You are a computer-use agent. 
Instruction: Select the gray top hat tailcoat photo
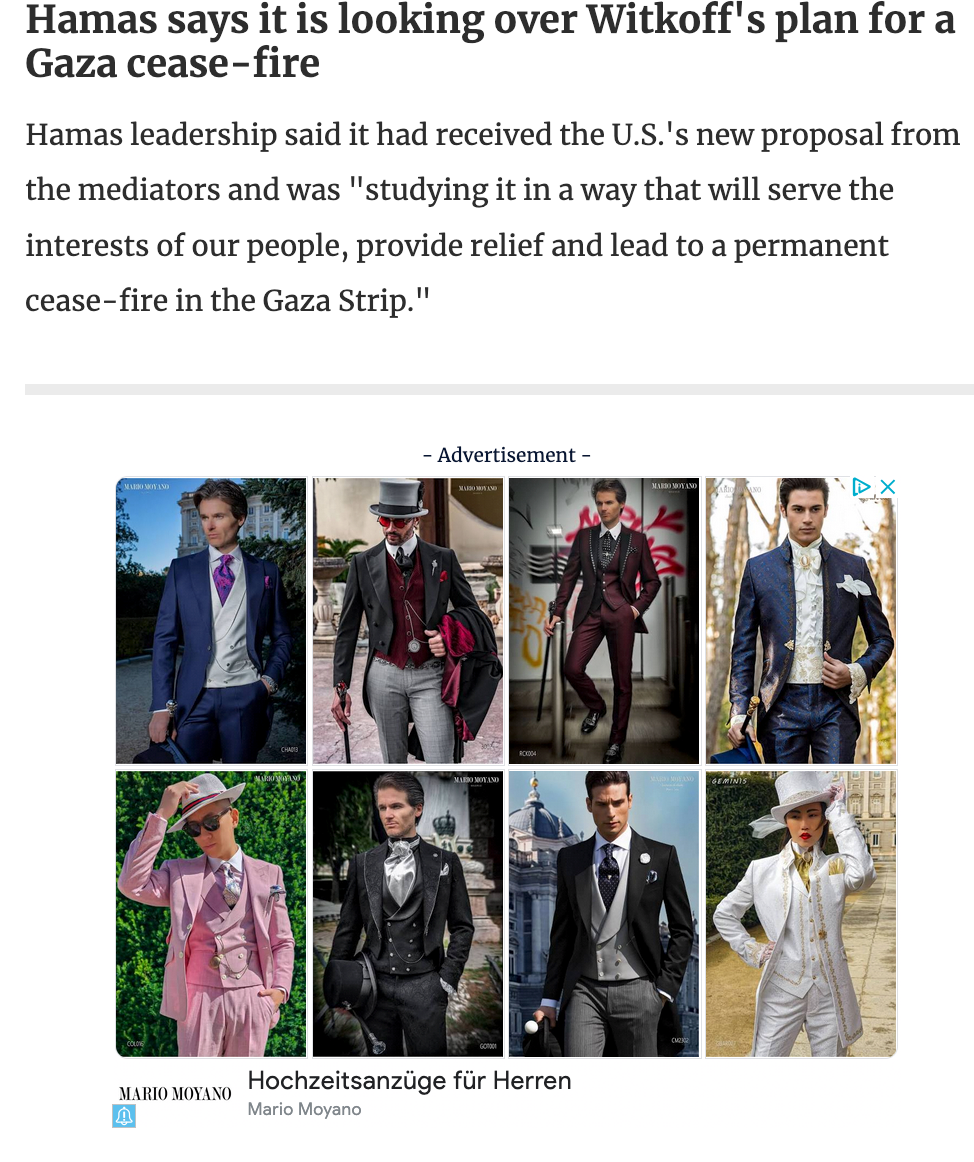point(408,620)
